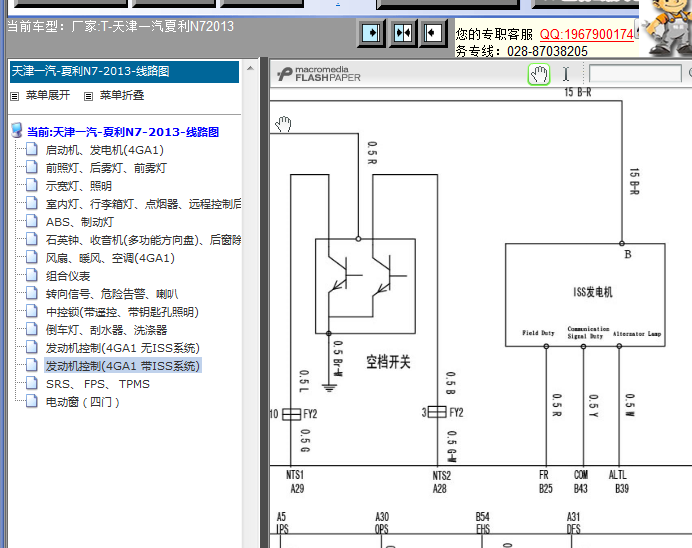Viewport: 692px width, 548px height.
Task: Click the 空档开关 label in diagram
Action: pos(388,362)
